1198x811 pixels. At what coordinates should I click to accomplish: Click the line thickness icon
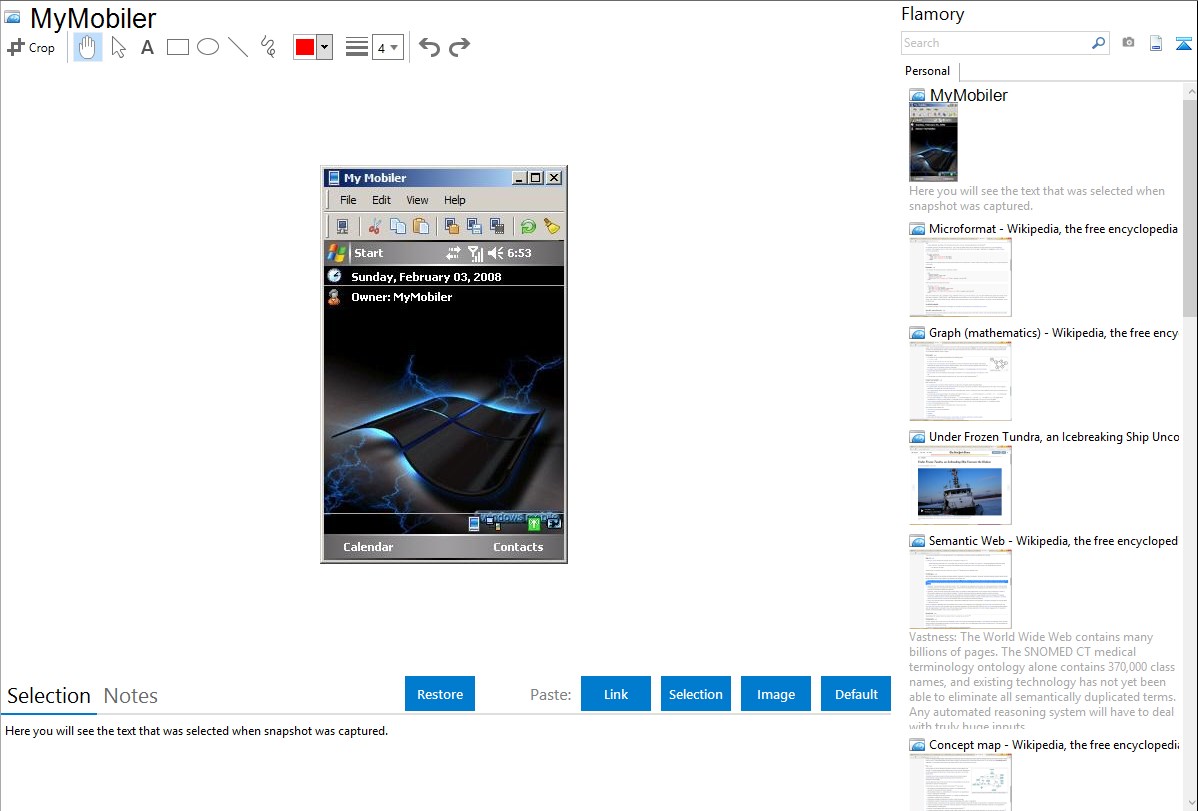(x=357, y=47)
